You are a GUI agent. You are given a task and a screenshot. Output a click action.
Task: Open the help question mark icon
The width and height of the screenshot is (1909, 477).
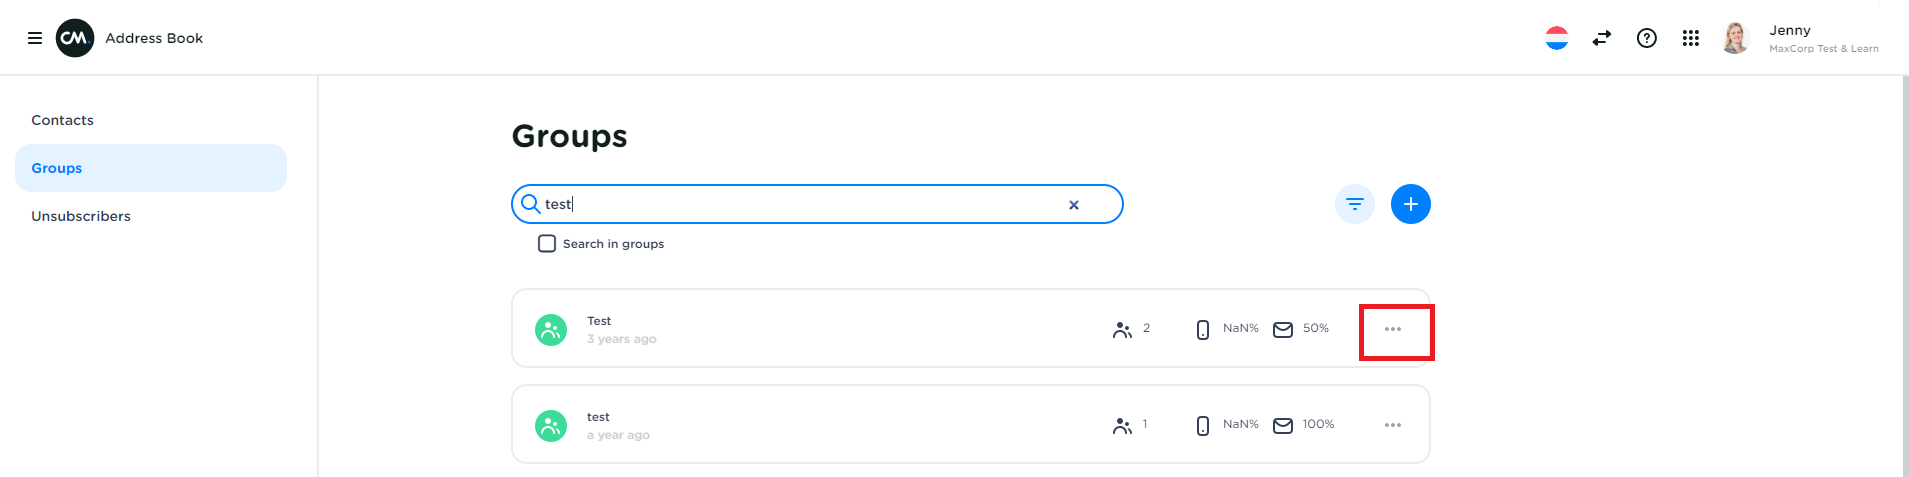(1647, 38)
